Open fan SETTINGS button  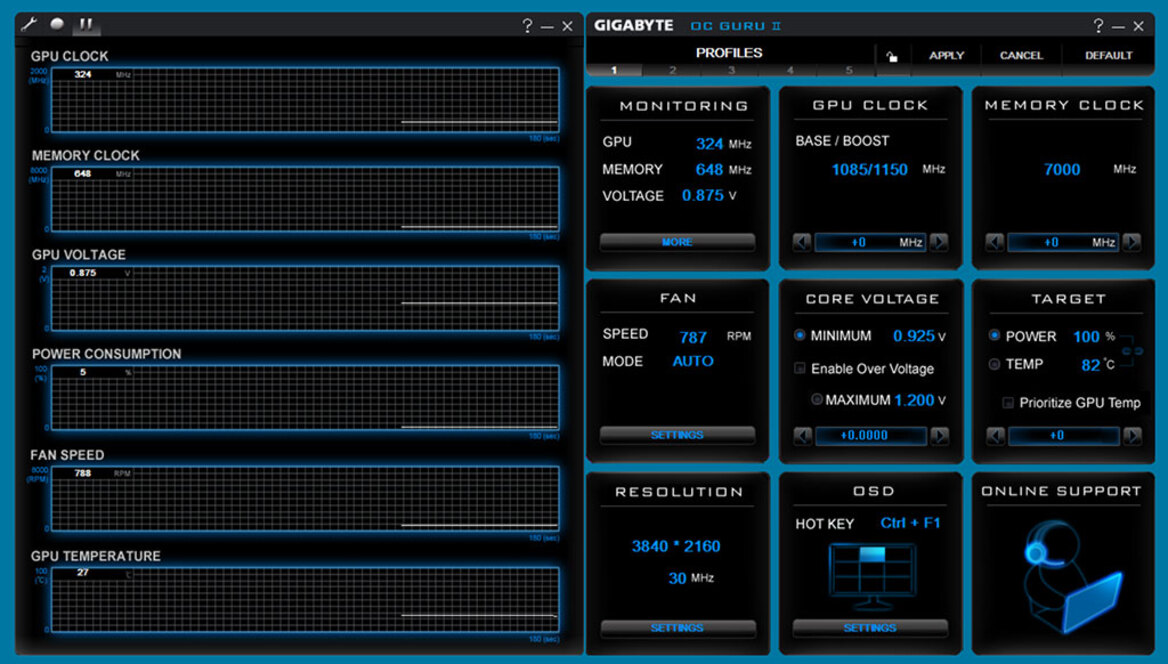point(677,434)
